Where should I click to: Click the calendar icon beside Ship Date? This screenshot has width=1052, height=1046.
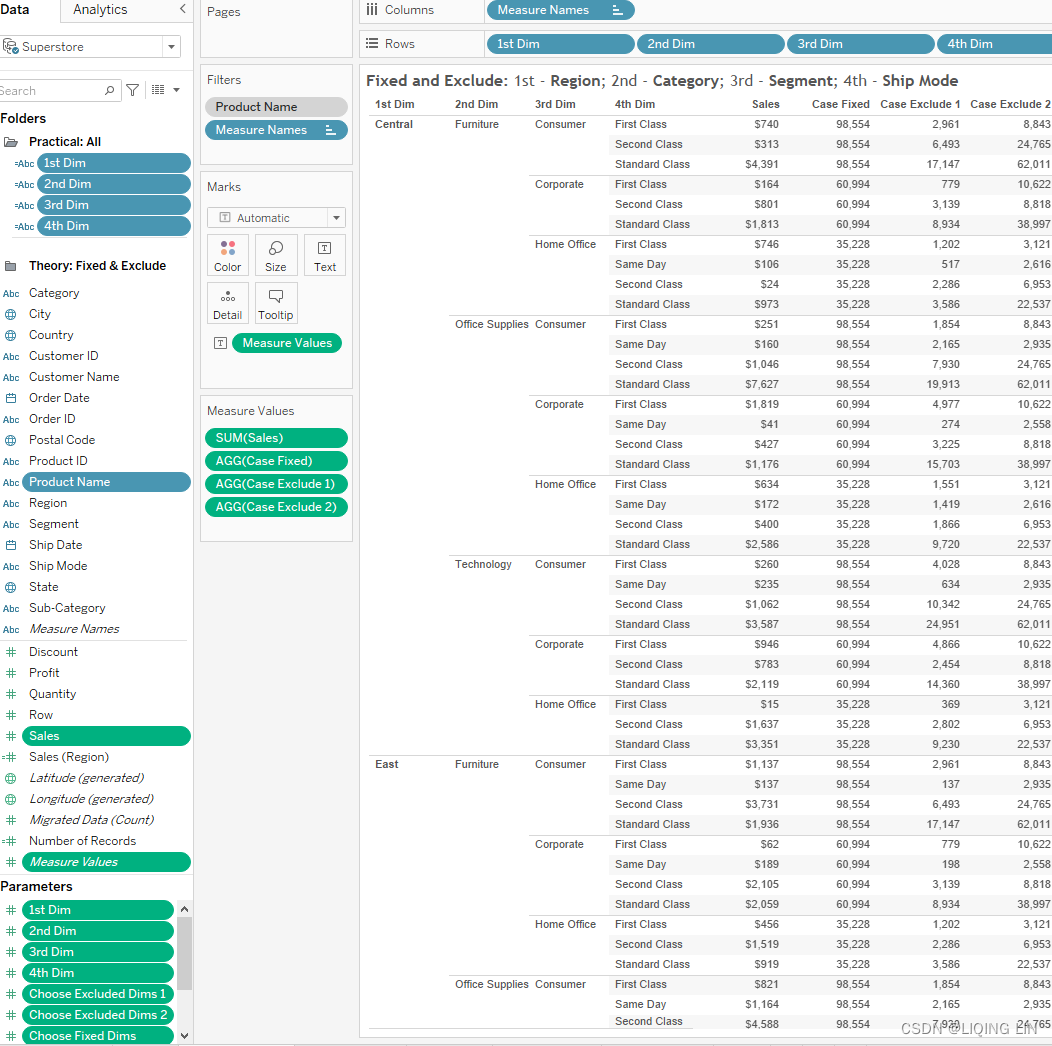(11, 545)
